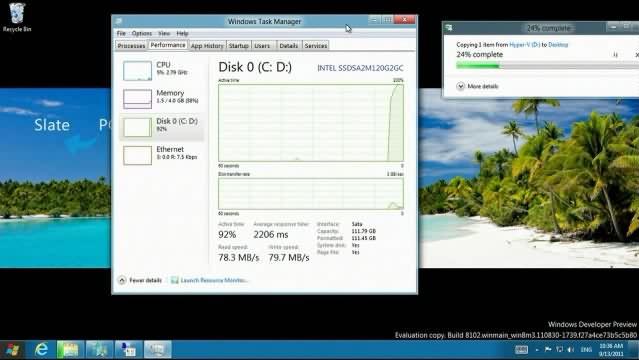
Task: Open the Services tab
Action: tap(316, 46)
